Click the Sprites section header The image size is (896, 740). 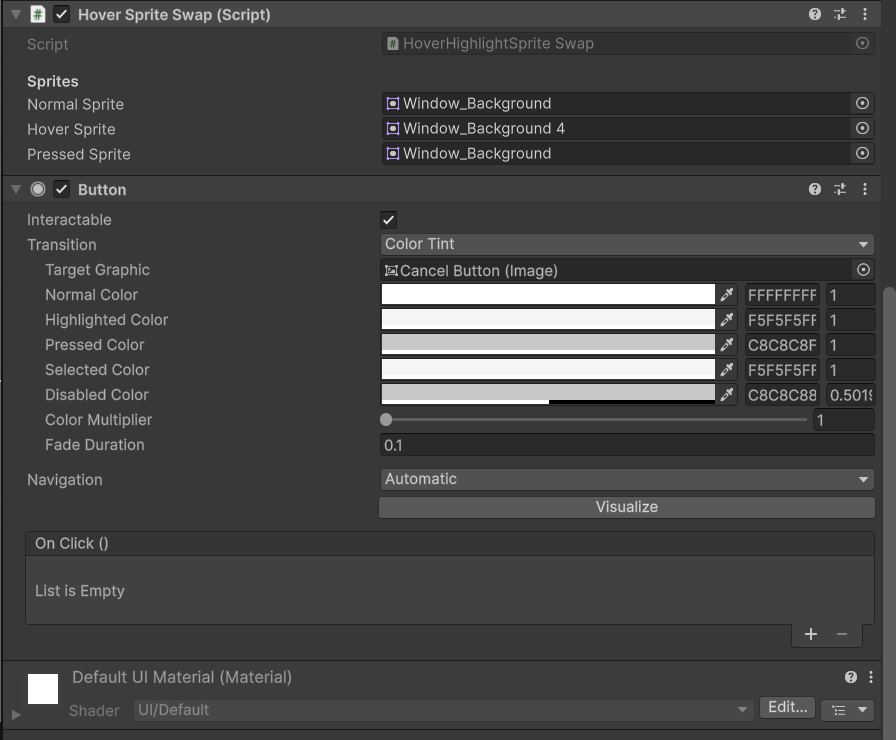point(53,81)
